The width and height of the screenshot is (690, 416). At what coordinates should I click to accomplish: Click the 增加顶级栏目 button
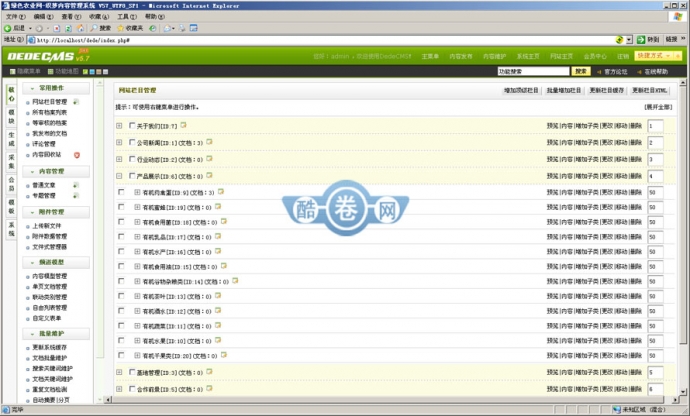(521, 91)
